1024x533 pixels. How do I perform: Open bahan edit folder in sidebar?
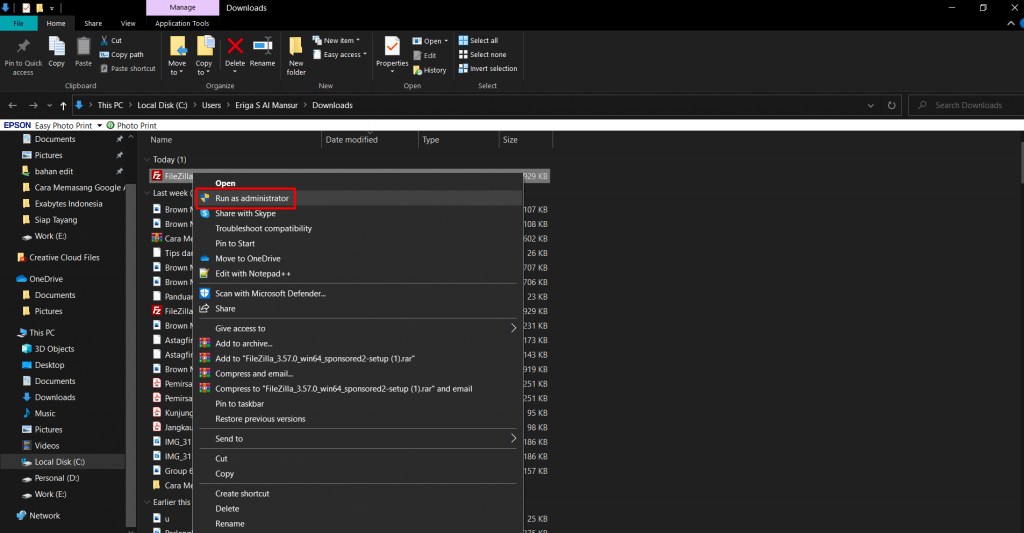pyautogui.click(x=54, y=171)
